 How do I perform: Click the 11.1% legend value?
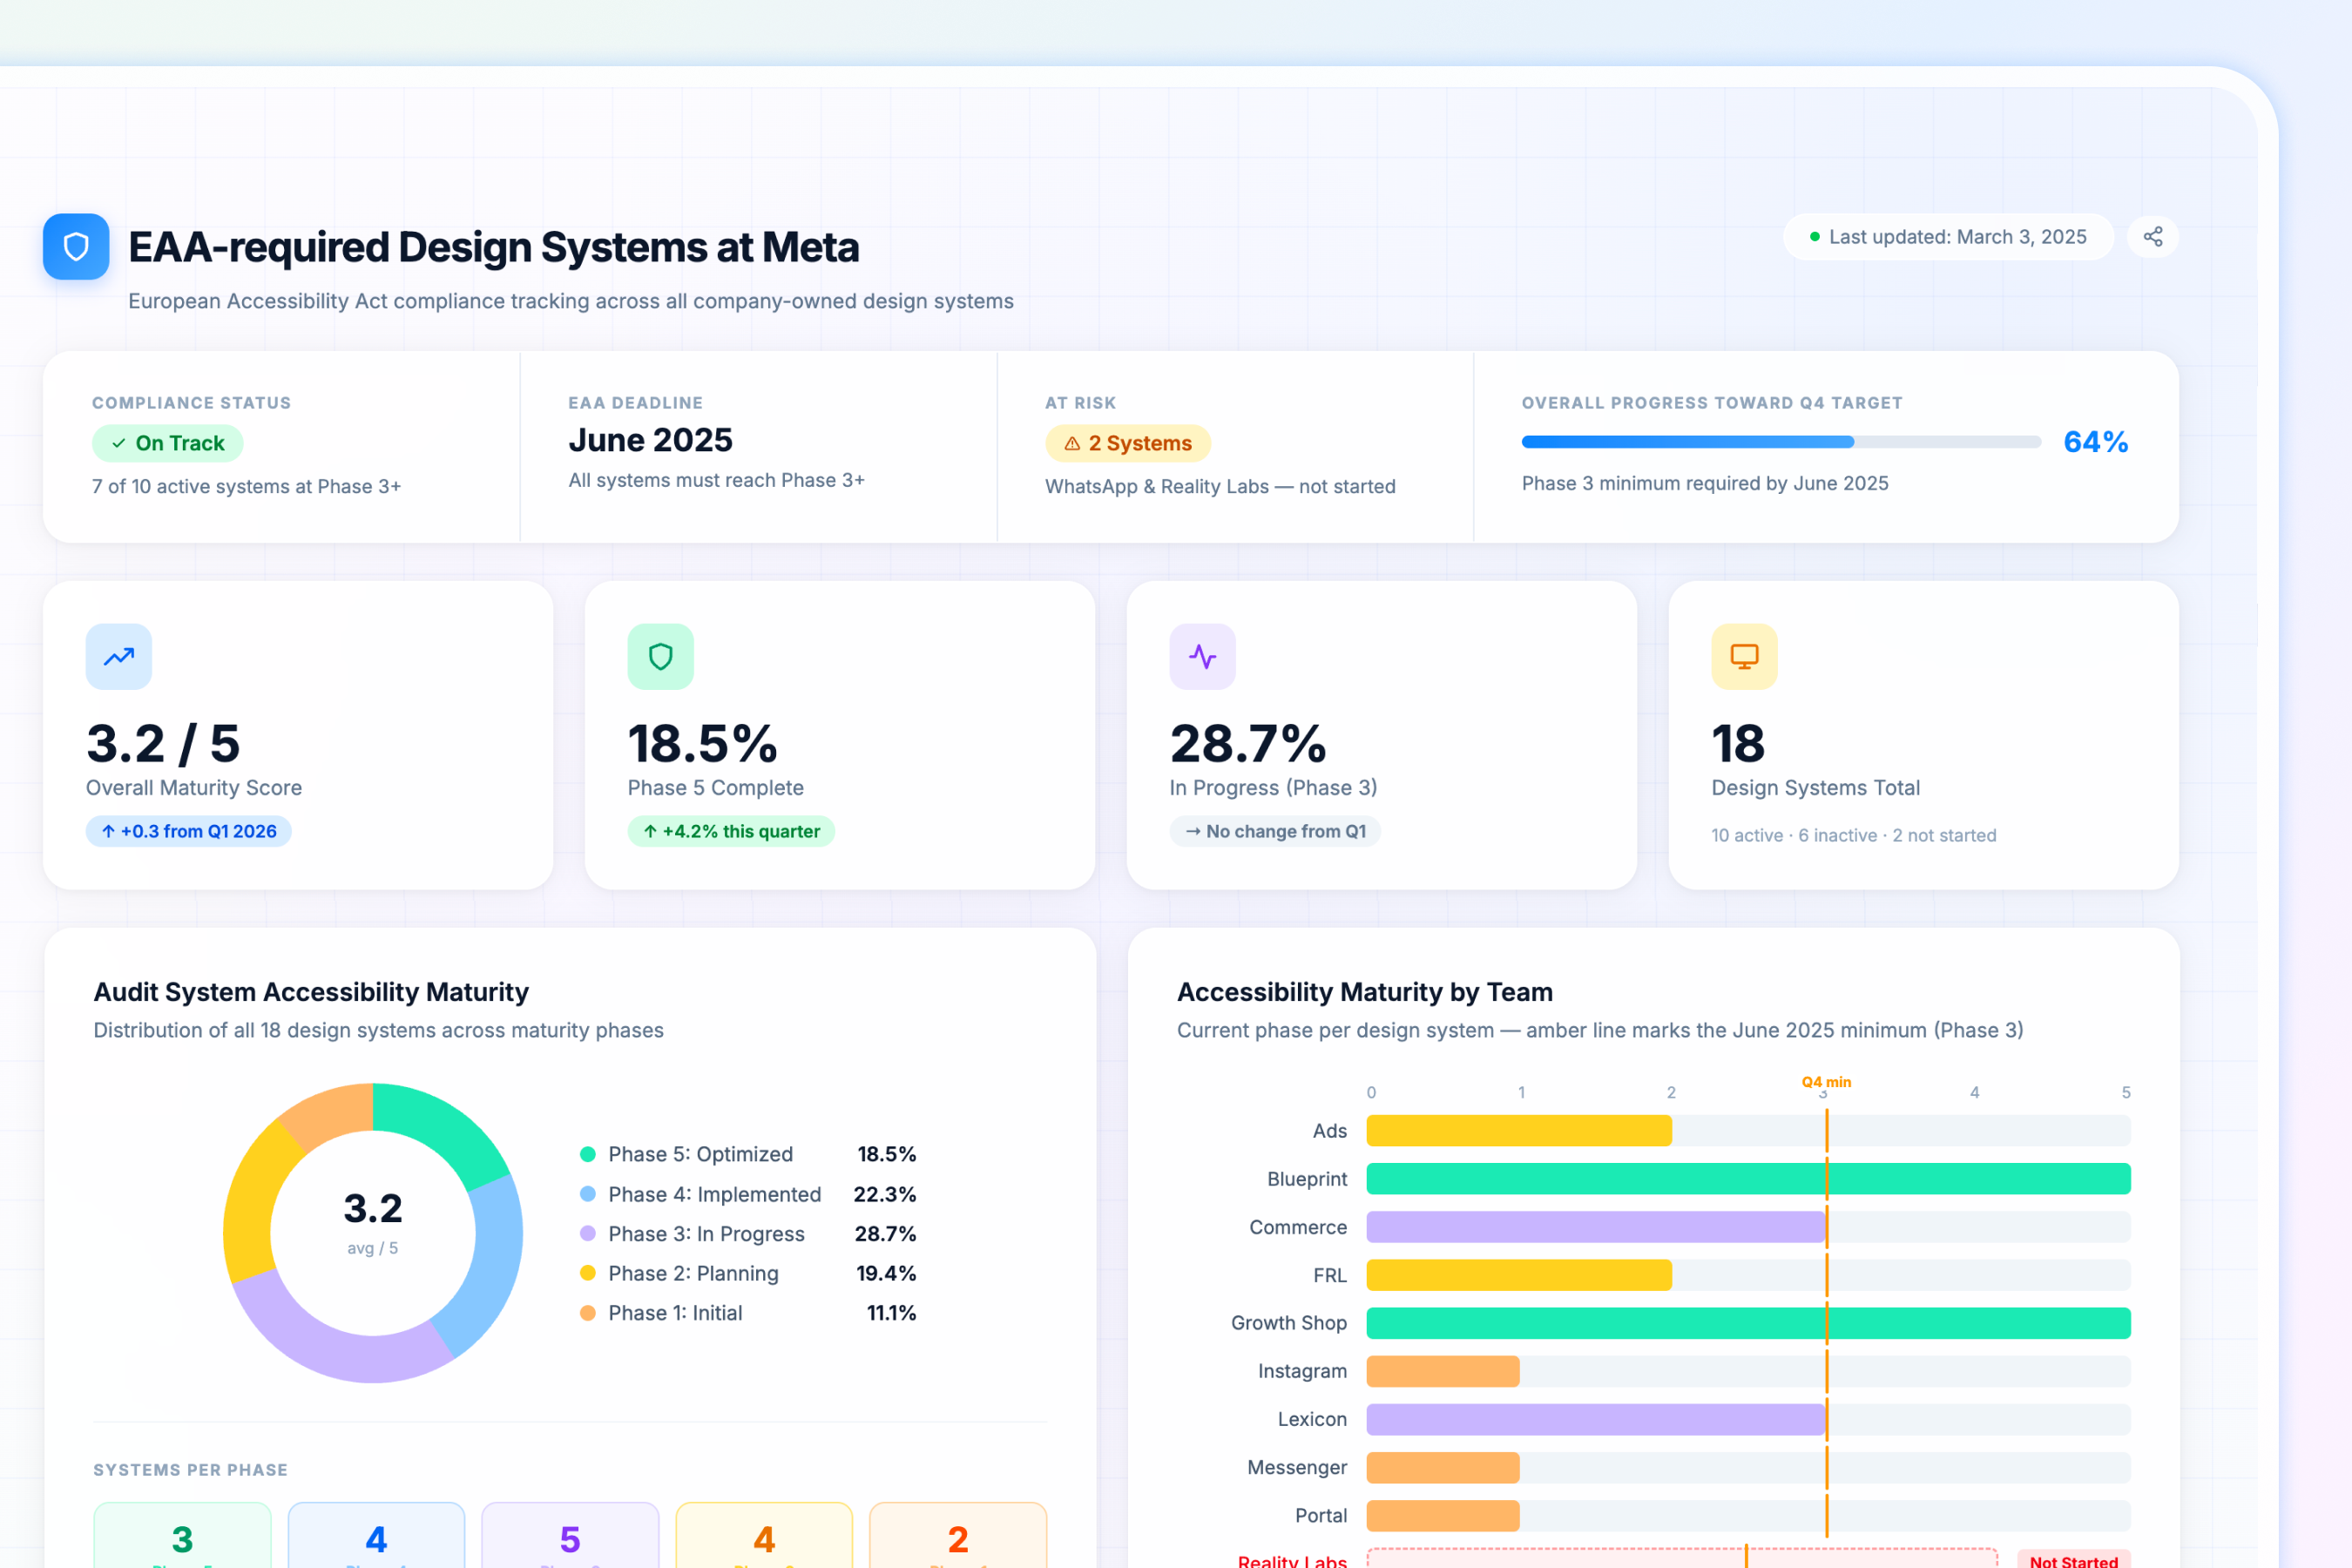tap(891, 1313)
